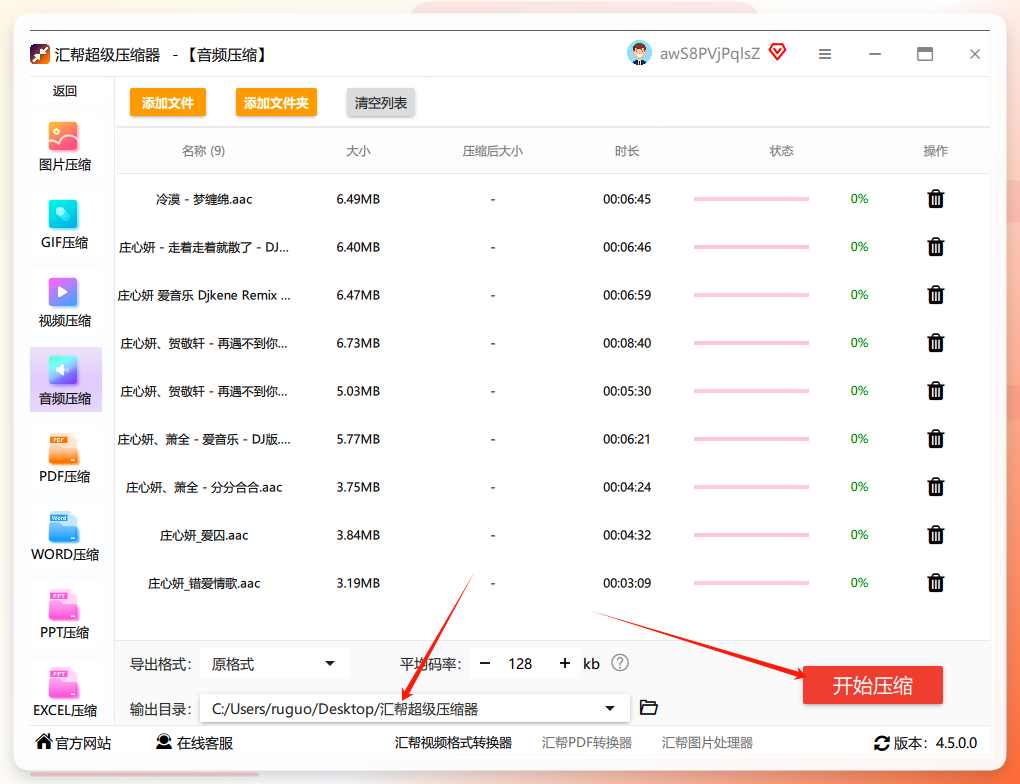Click progress bar of 庄心妍_爱囚.aac
This screenshot has height=784, width=1020.
pos(751,535)
